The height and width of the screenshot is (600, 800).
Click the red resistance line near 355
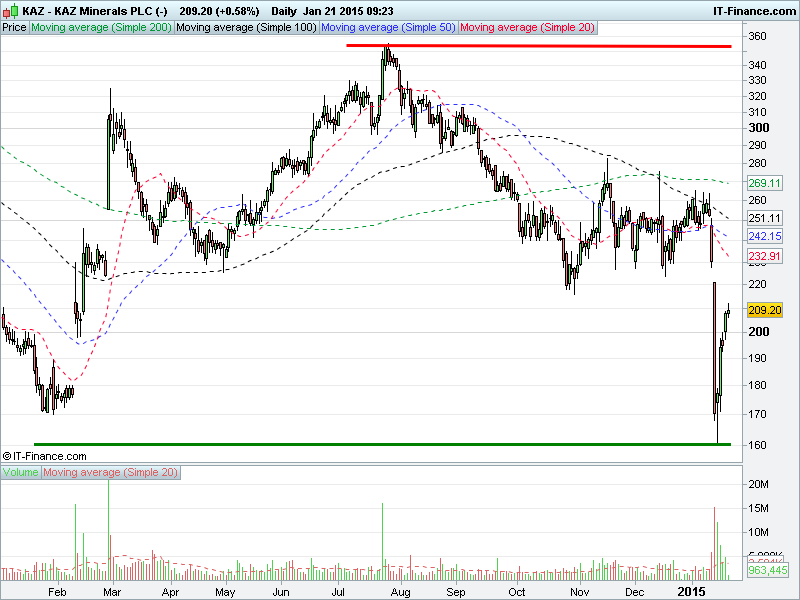[538, 46]
